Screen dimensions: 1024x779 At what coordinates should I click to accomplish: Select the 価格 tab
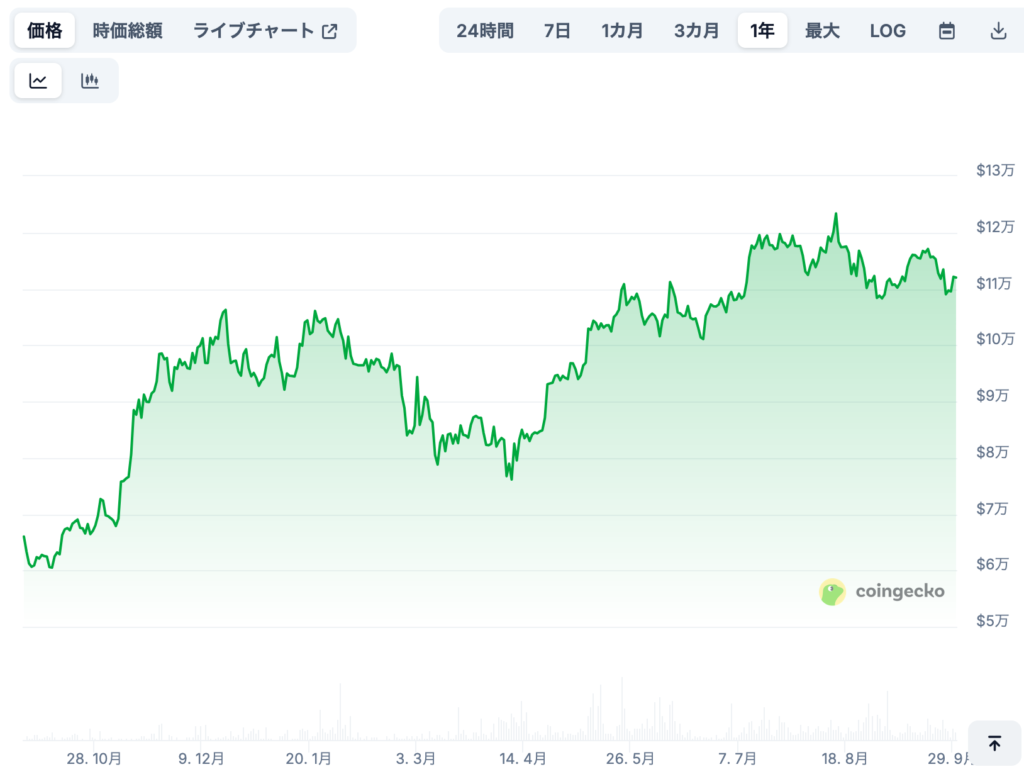click(x=44, y=31)
